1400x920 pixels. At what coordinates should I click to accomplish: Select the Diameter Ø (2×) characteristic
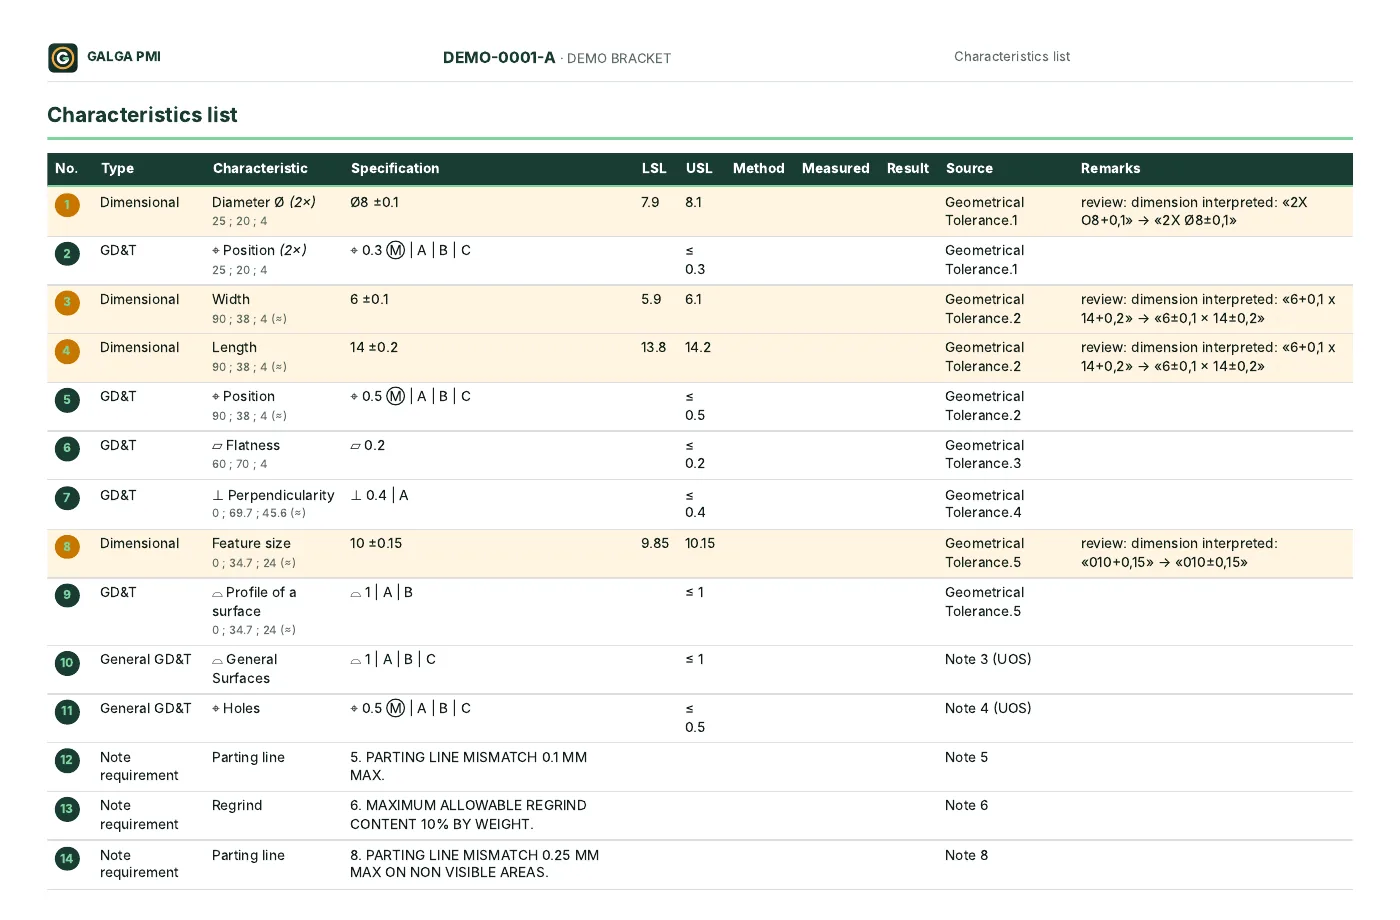coord(264,203)
